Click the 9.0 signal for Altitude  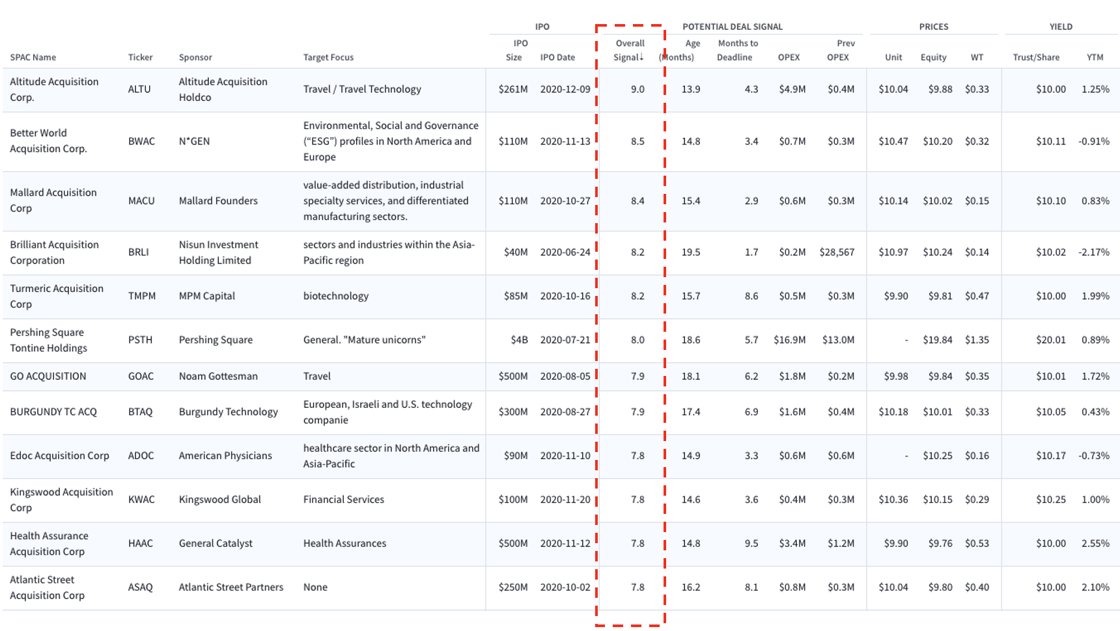[637, 89]
